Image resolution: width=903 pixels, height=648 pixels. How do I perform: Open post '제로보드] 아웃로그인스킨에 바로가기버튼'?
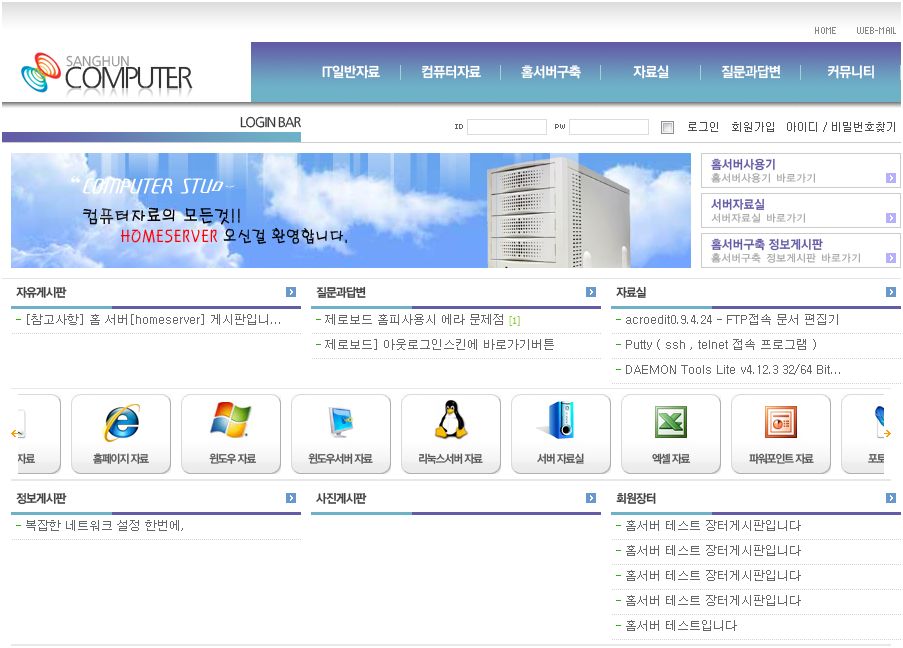(x=439, y=344)
